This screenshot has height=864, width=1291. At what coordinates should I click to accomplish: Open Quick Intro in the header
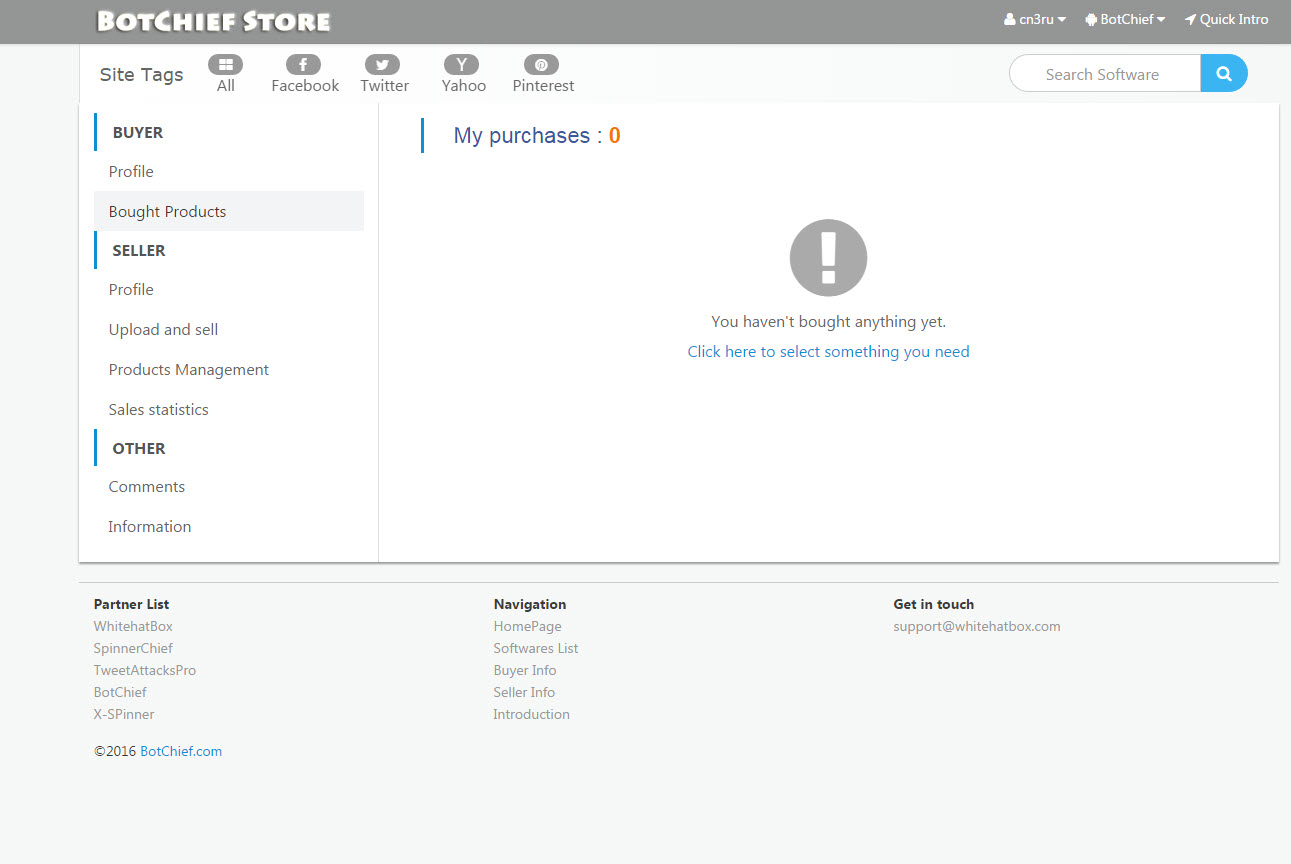(x=1226, y=20)
